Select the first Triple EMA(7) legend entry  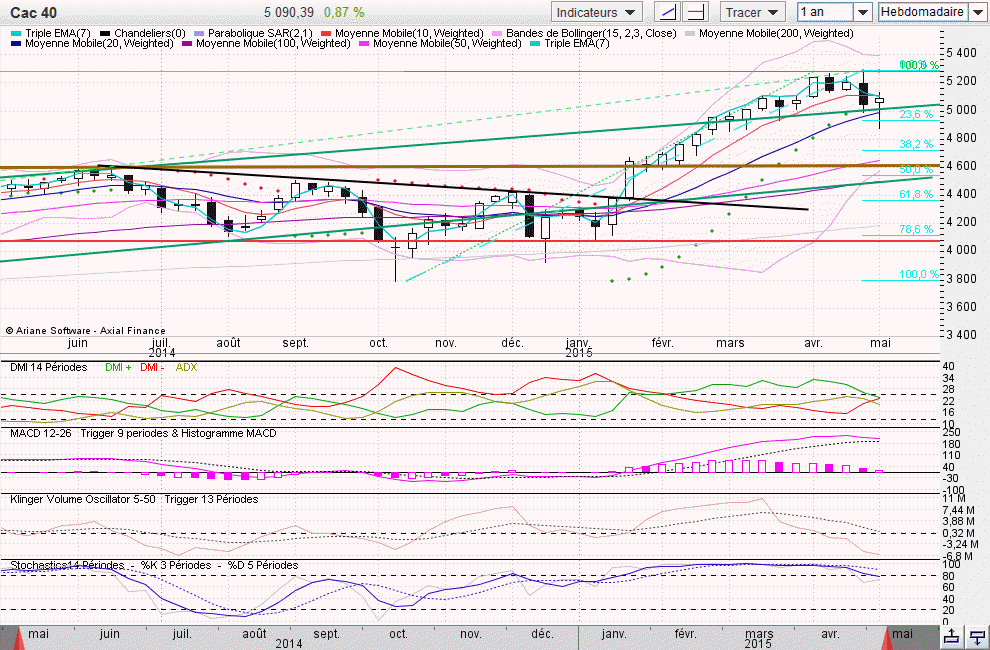click(51, 33)
